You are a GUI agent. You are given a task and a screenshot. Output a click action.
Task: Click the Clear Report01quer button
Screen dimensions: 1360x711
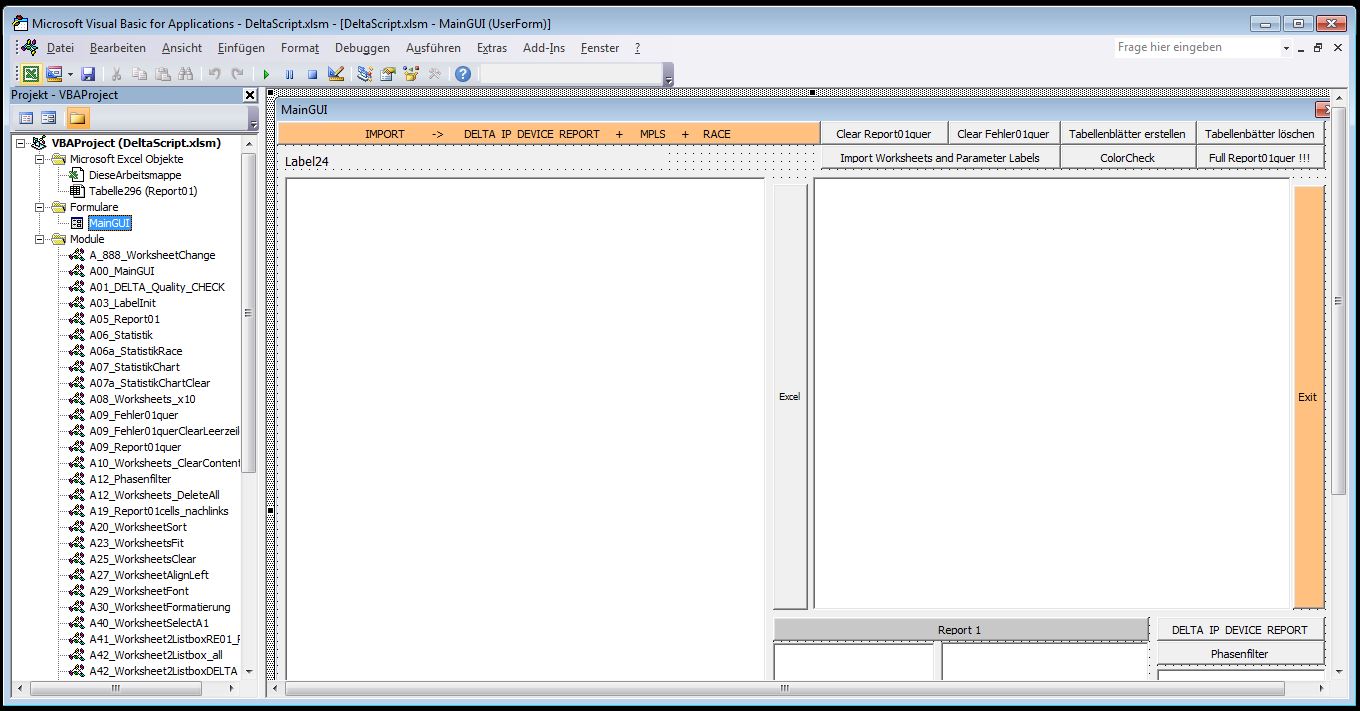(x=883, y=134)
